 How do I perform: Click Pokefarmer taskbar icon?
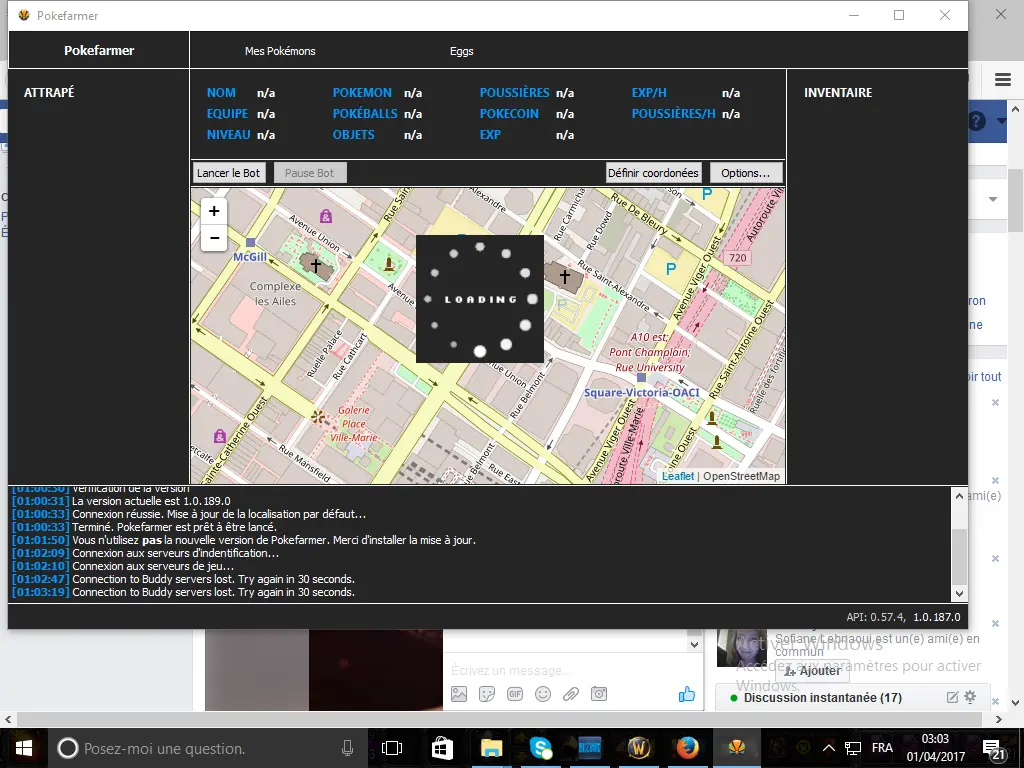tap(737, 748)
